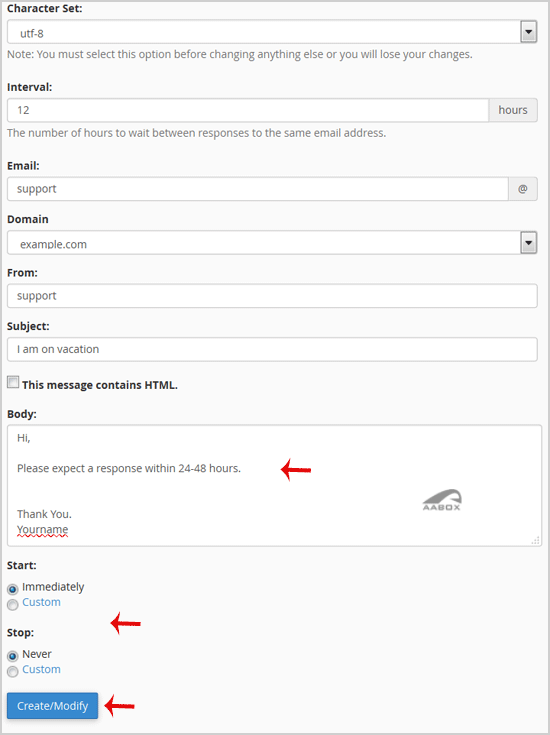Expand the Domain dropdown arrow
Image resolution: width=550 pixels, height=735 pixels.
[x=528, y=243]
